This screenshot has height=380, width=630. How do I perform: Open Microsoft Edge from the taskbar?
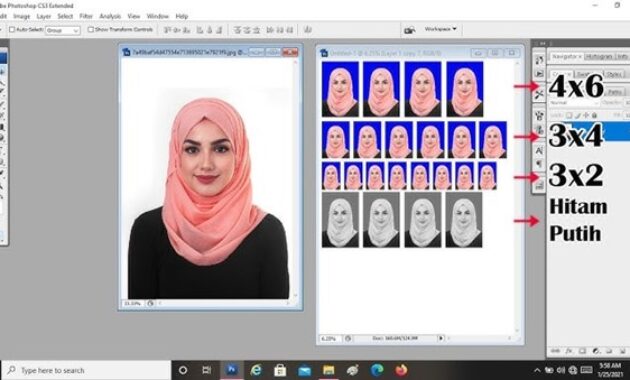[376, 370]
